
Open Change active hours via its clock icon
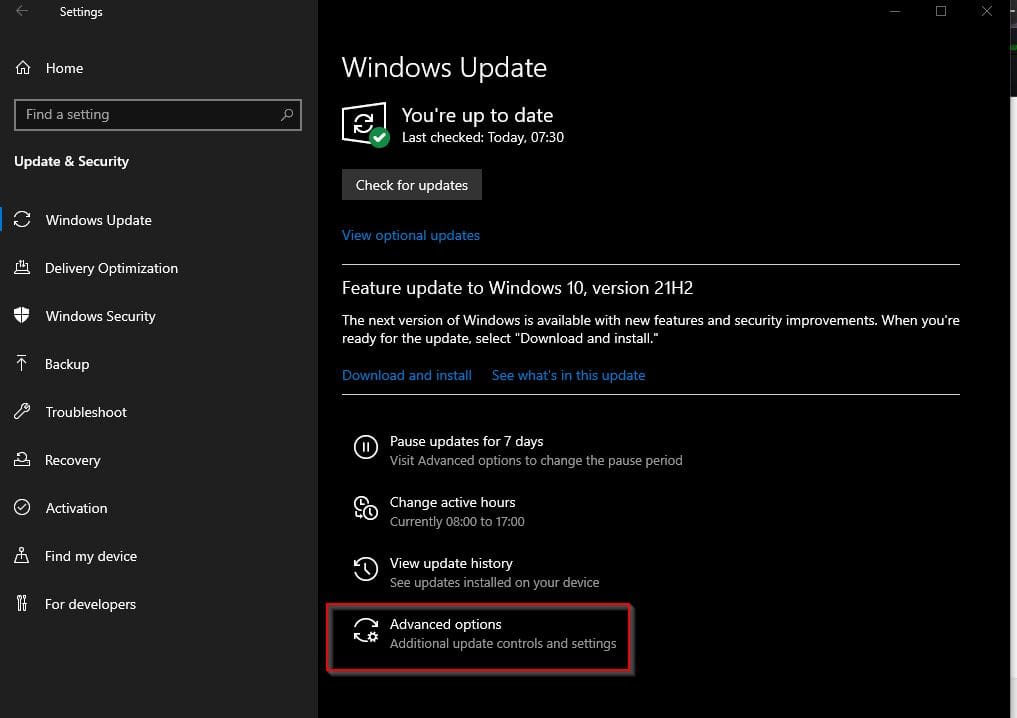click(x=365, y=509)
